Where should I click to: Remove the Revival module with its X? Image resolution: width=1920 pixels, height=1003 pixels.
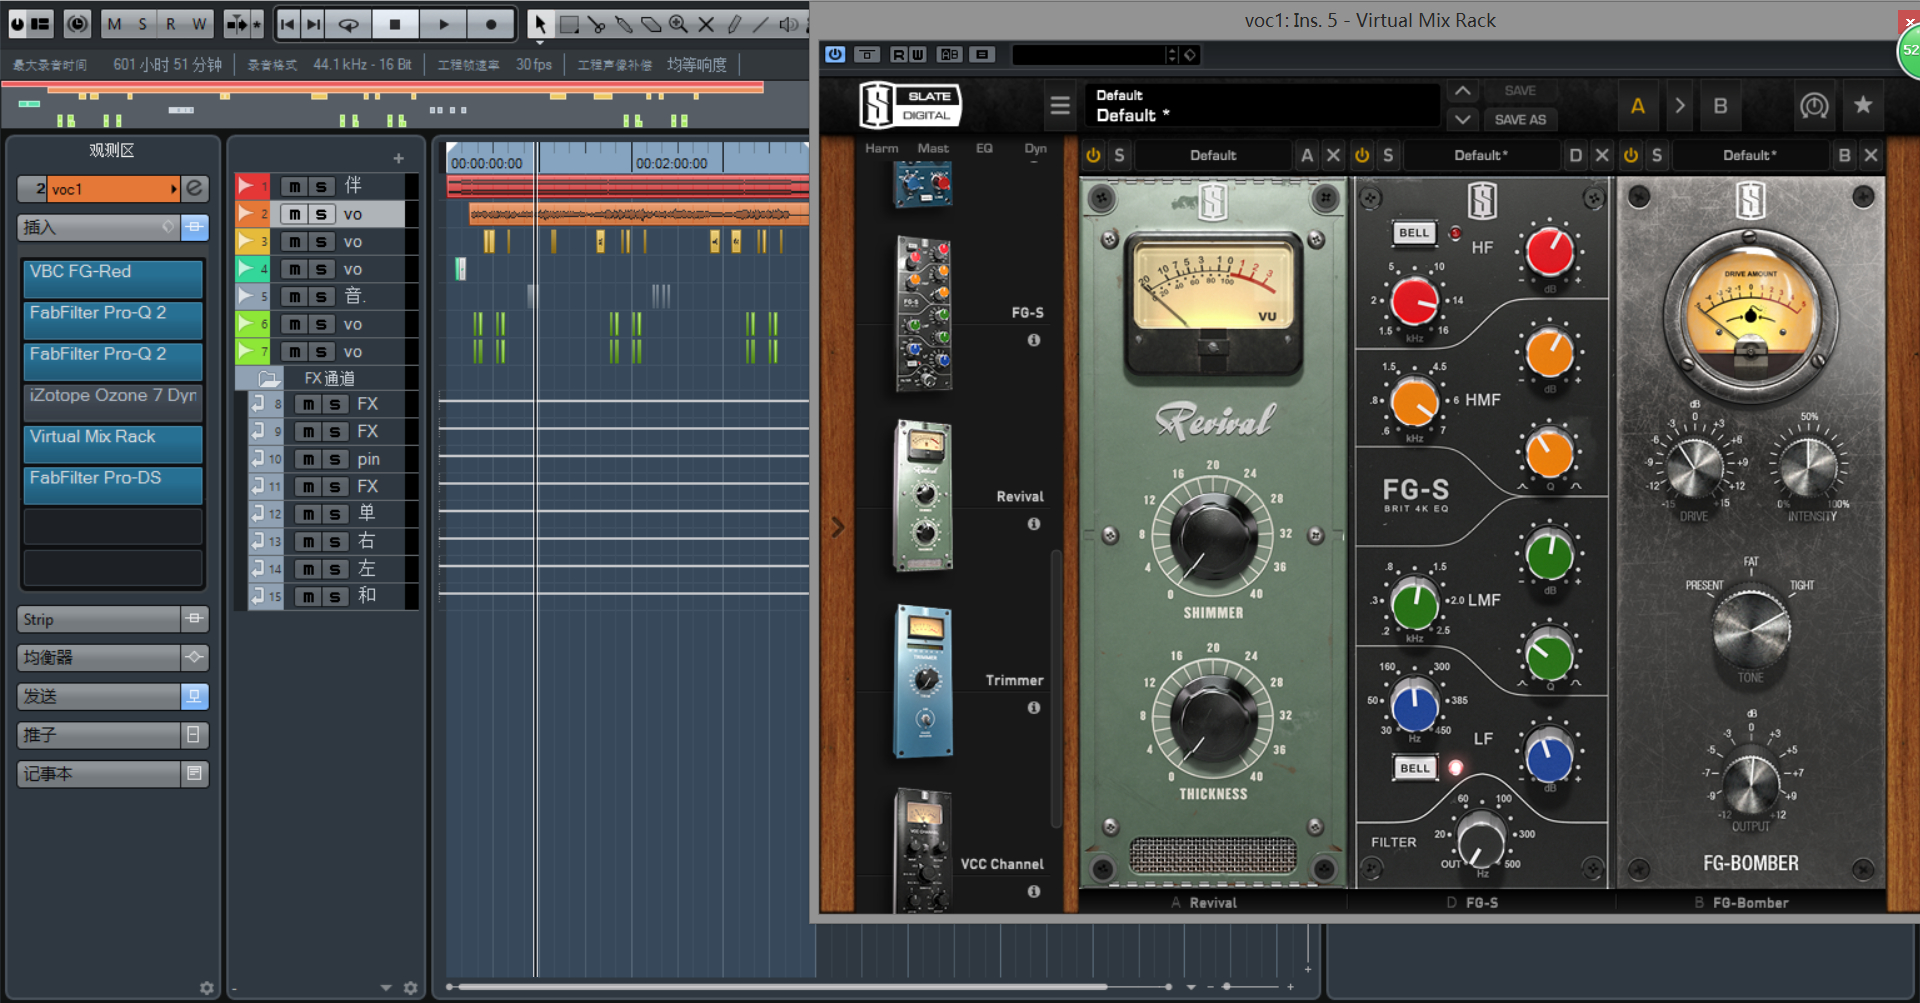(1333, 155)
